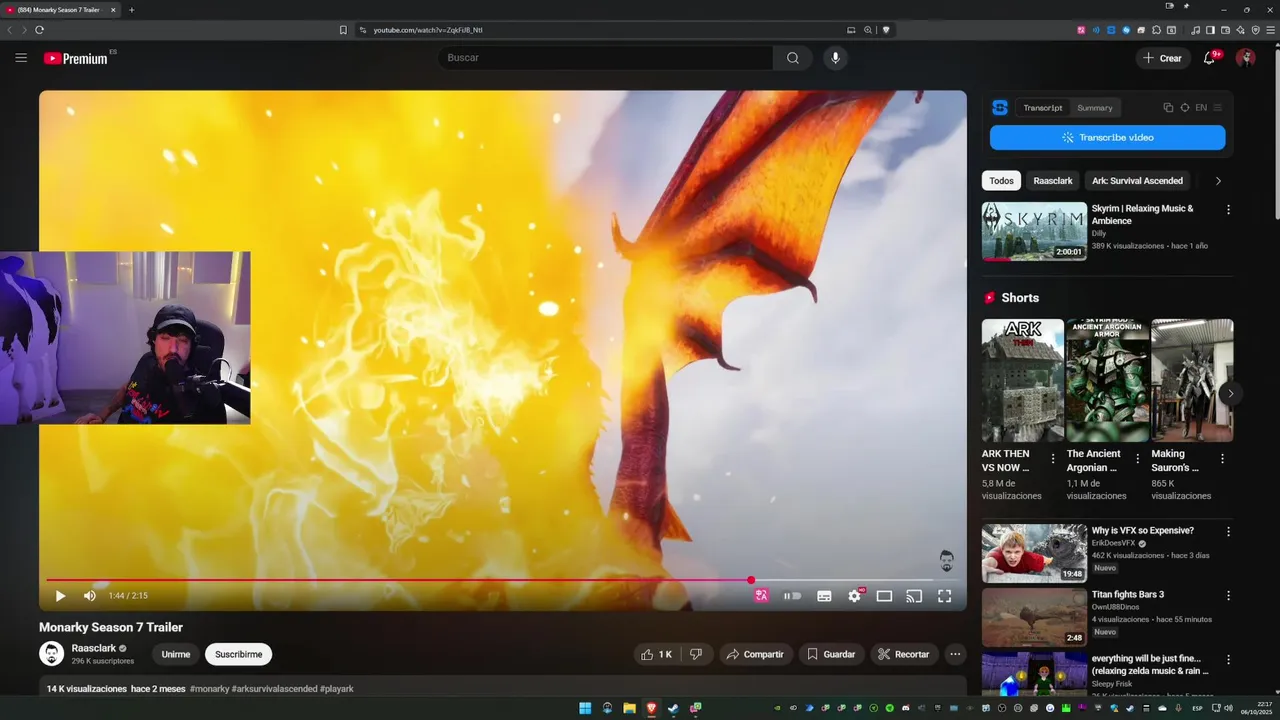Open Brave browser from taskbar
The width and height of the screenshot is (1280, 720).
tap(651, 708)
